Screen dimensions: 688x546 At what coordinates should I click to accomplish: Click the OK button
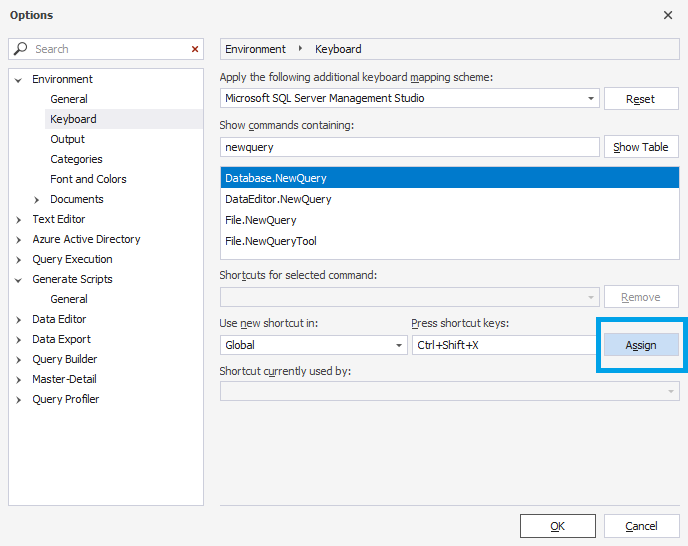pyautogui.click(x=558, y=526)
